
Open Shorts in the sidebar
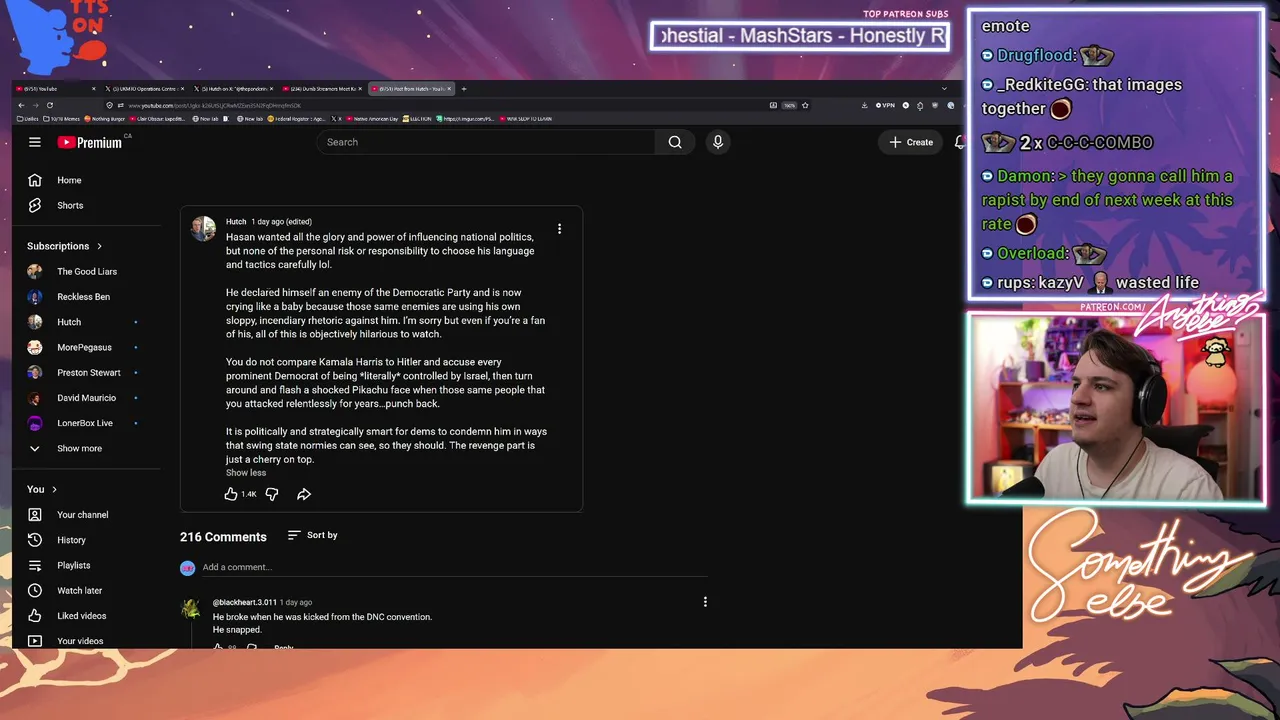click(69, 205)
